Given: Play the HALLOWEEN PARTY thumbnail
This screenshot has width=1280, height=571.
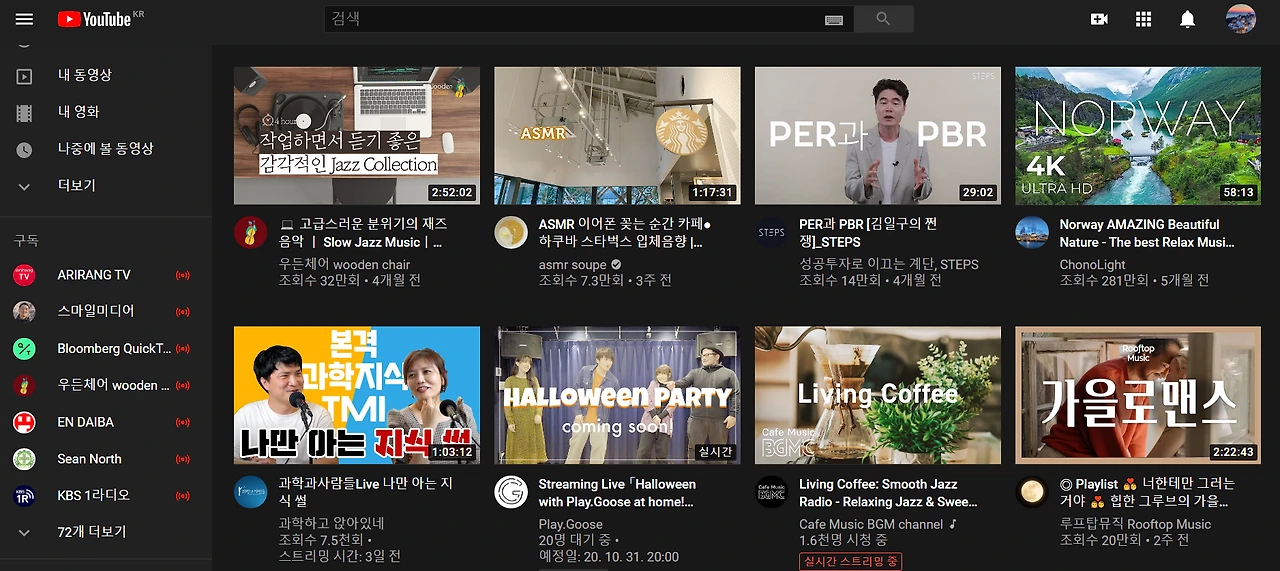Looking at the screenshot, I should click(x=617, y=396).
